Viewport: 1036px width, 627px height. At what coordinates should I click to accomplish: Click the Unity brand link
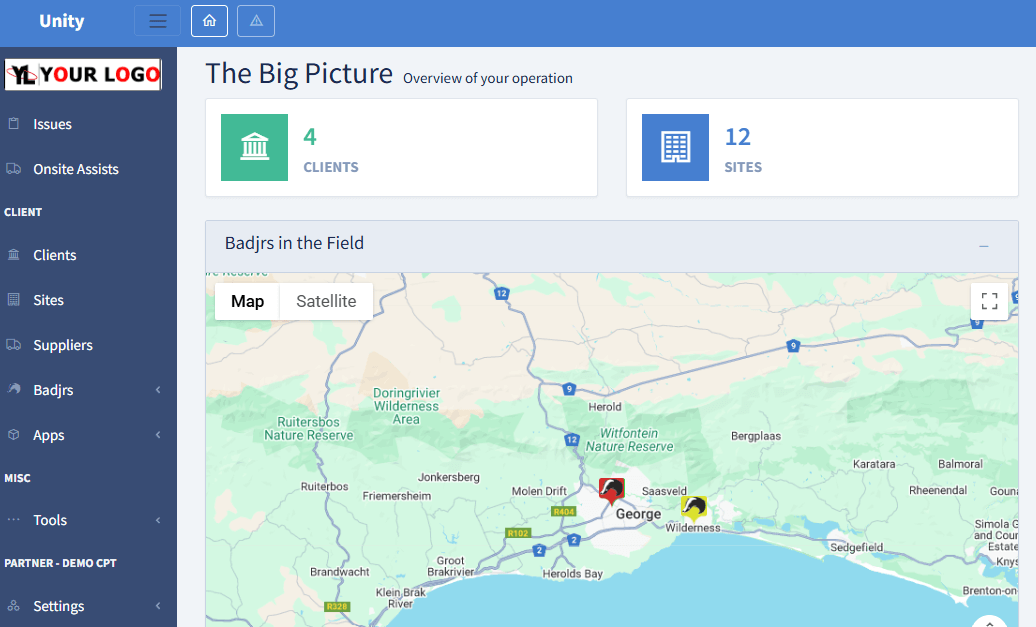[61, 21]
